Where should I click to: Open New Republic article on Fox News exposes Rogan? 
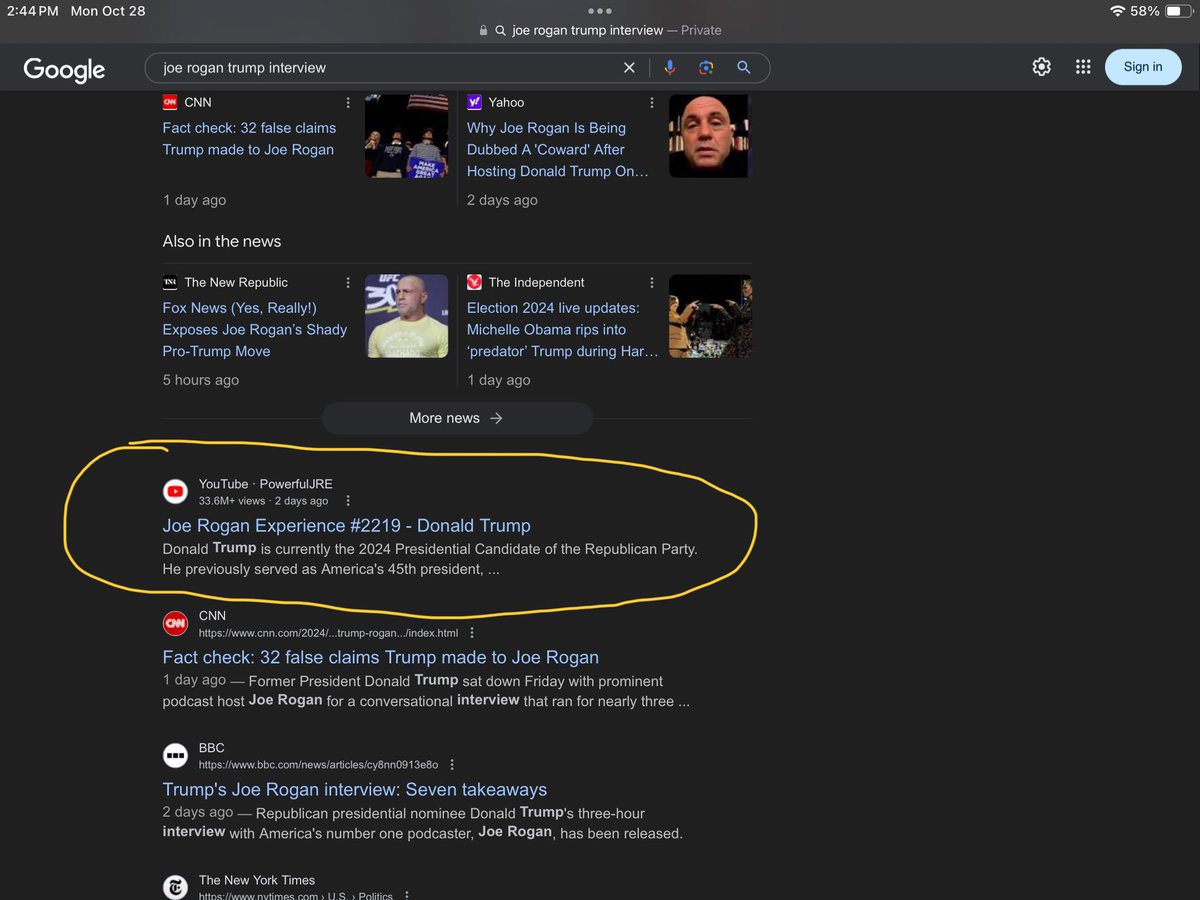tap(255, 330)
